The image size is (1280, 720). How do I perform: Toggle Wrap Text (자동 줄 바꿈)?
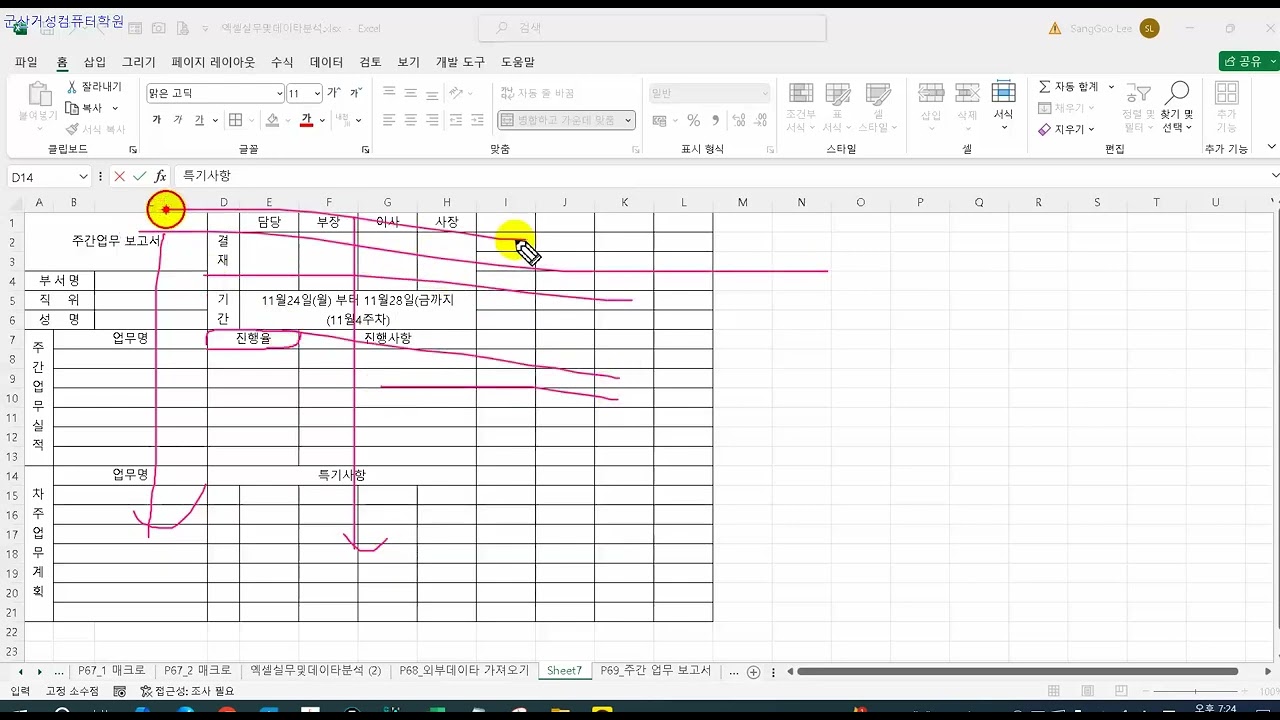(x=538, y=93)
